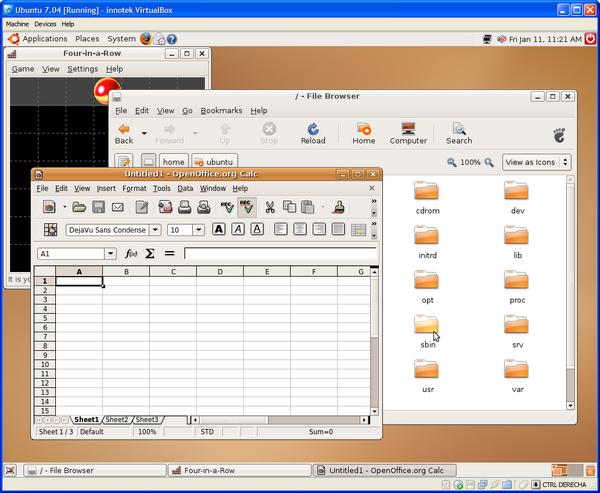Open the Format menu in Calc
Viewport: 600px width, 493px height.
pyautogui.click(x=134, y=188)
